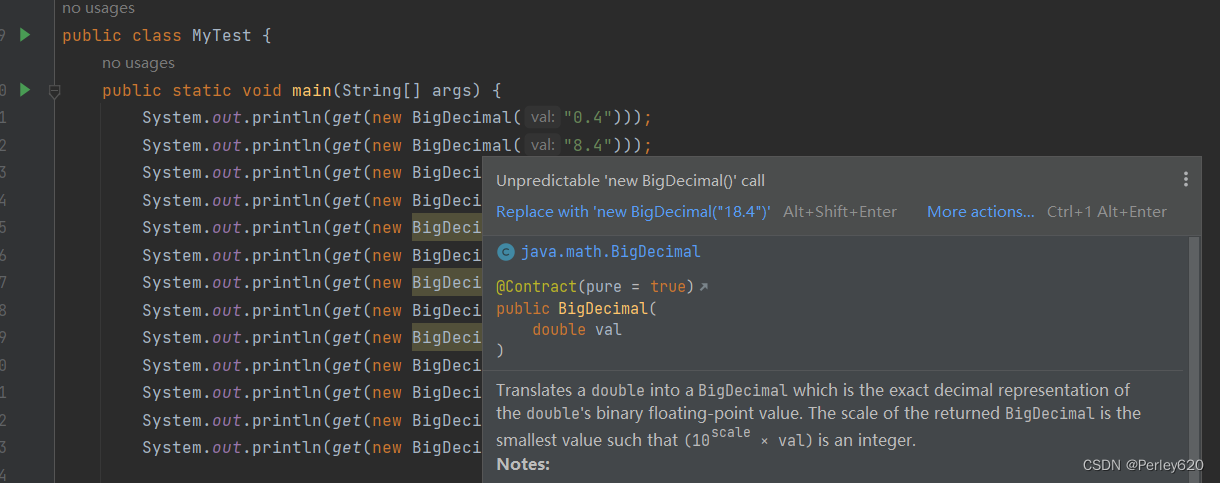This screenshot has height=483, width=1220.
Task: Follow the java.math.BigDecimal link
Action: tap(610, 252)
